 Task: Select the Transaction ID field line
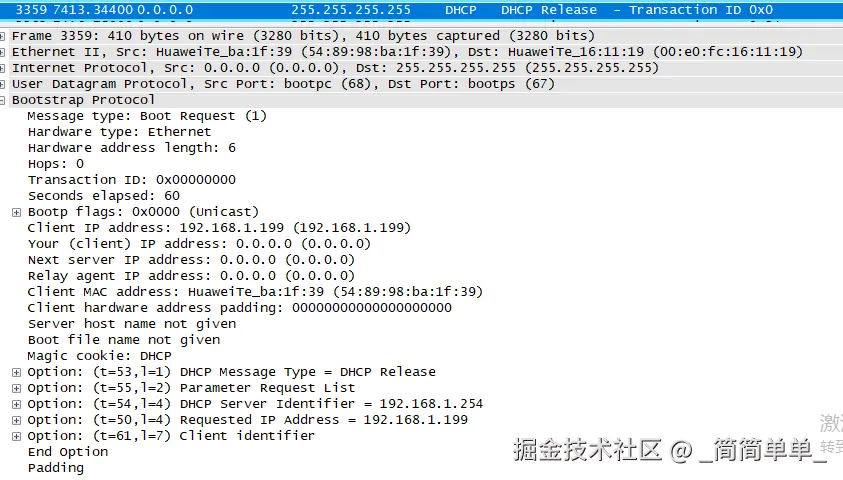coord(132,180)
